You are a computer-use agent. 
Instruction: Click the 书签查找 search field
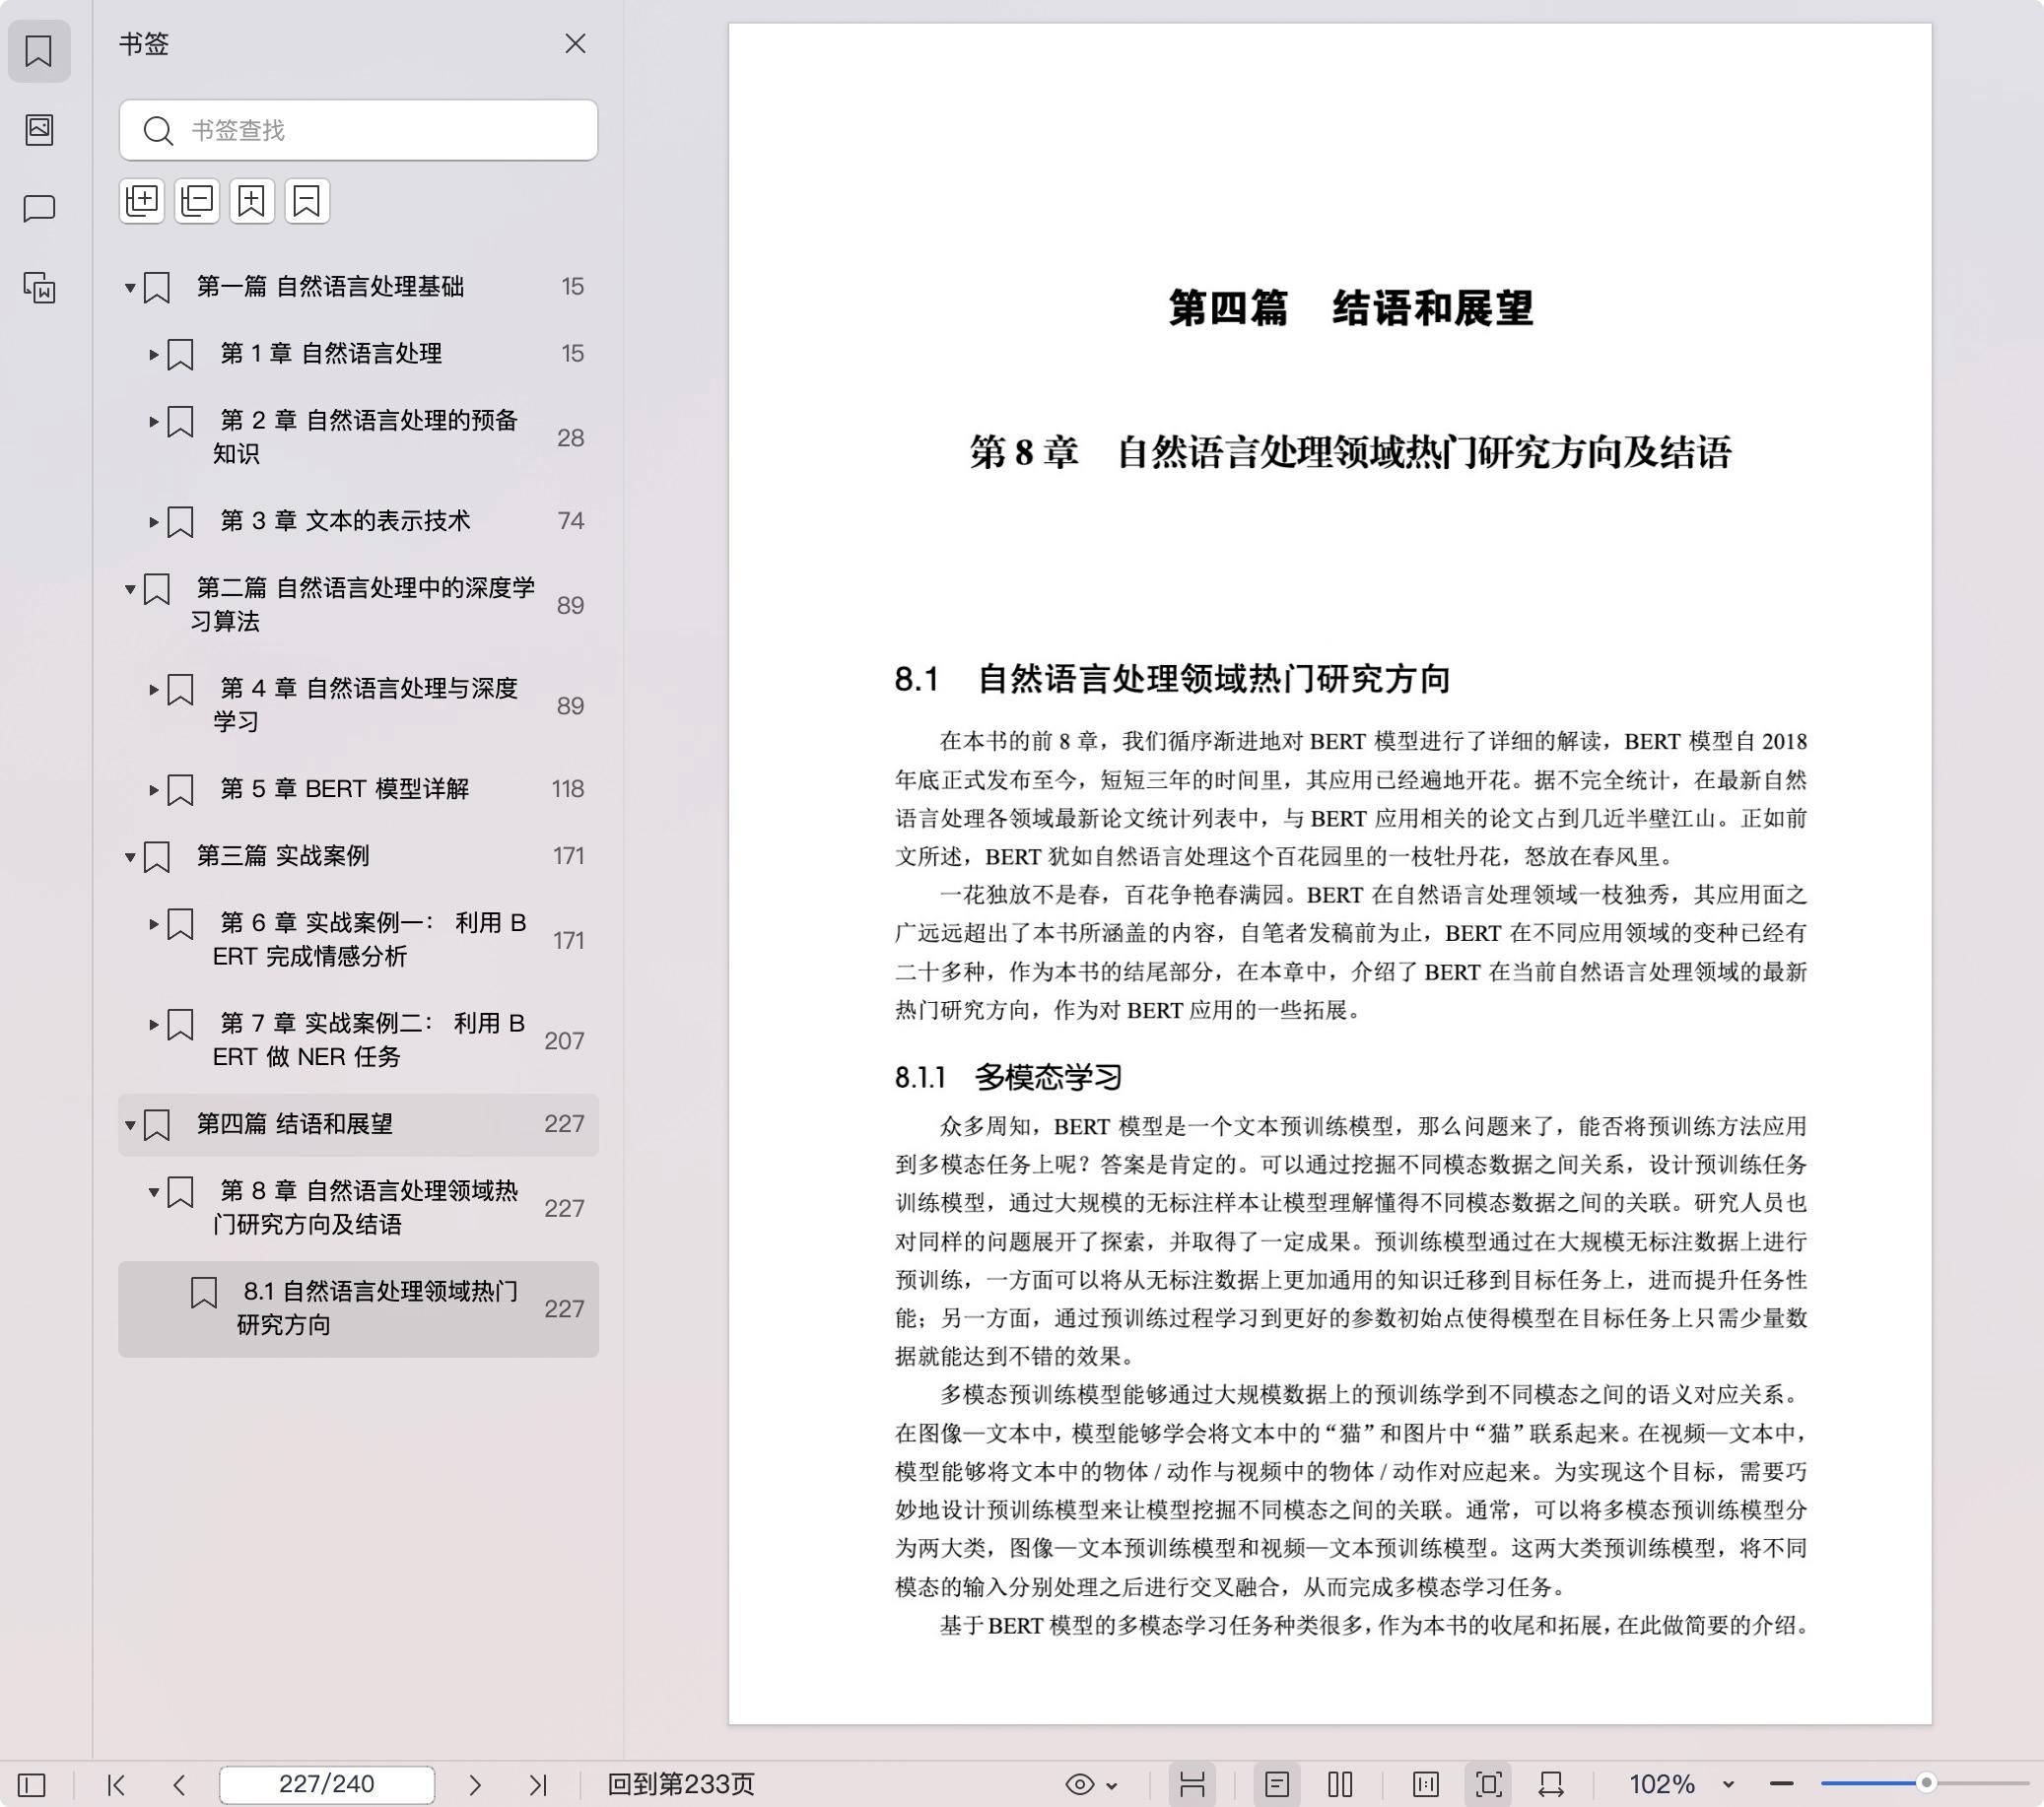click(358, 130)
